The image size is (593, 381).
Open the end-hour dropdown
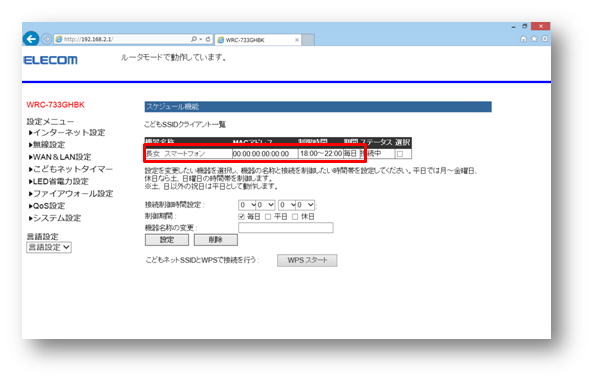click(x=287, y=205)
